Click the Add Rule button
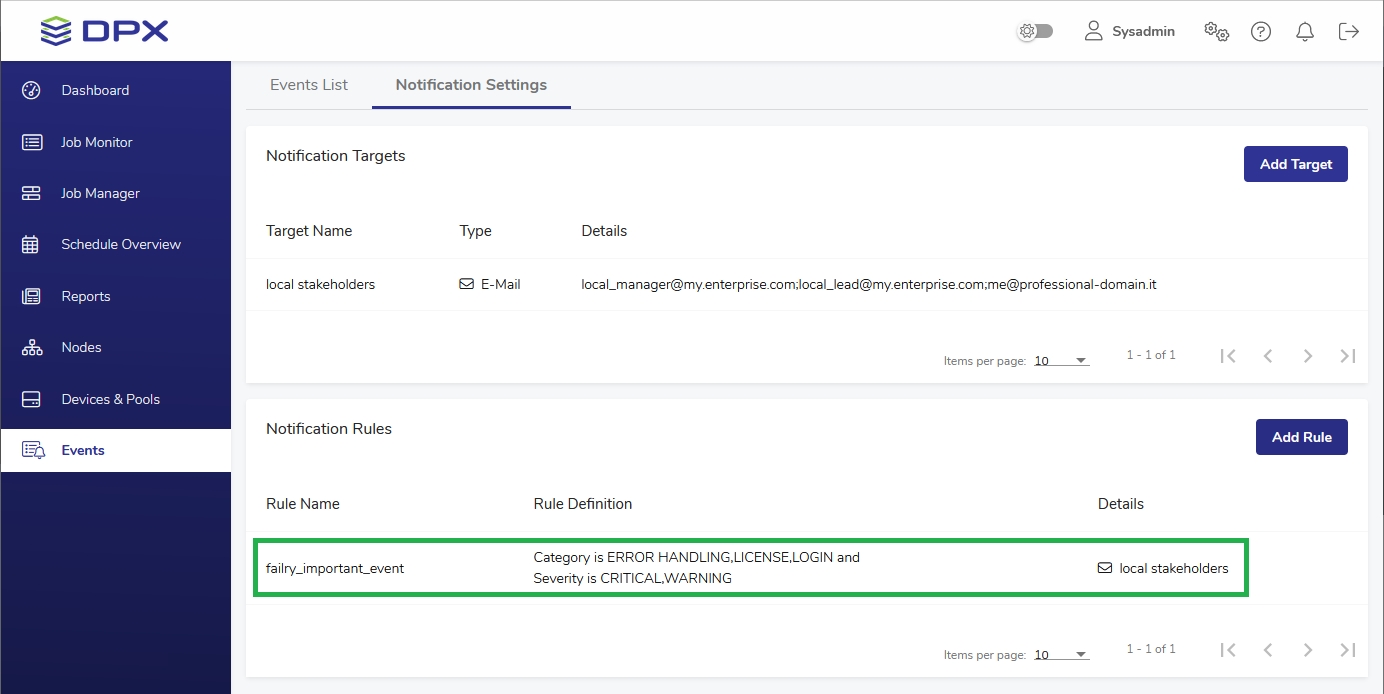Viewport: 1384px width, 694px height. 1301,437
